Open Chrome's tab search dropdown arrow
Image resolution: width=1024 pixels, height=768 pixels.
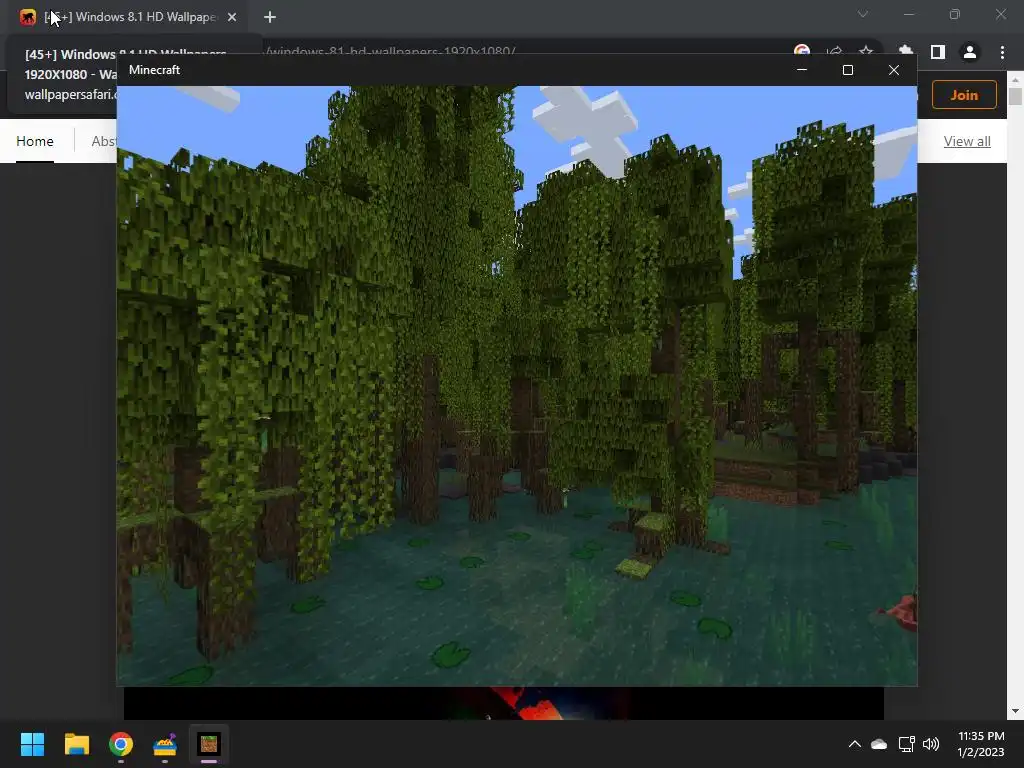(863, 14)
